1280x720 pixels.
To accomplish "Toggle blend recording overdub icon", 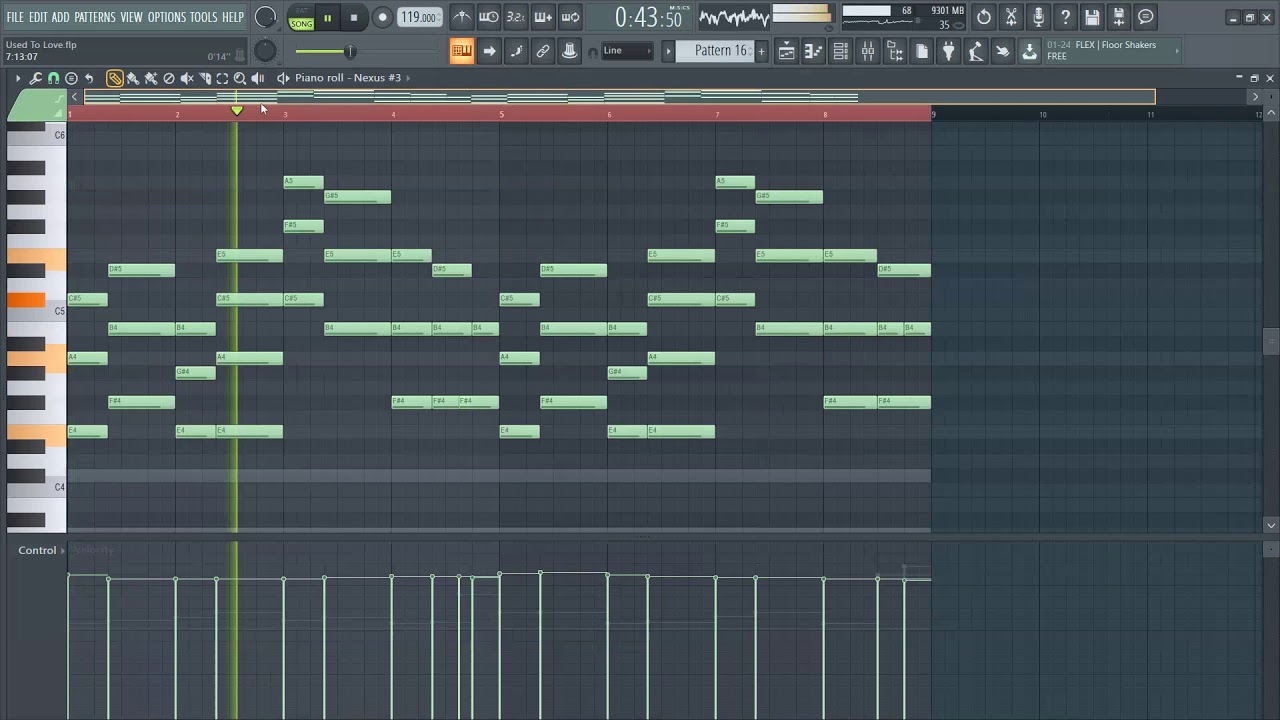I will pos(543,17).
